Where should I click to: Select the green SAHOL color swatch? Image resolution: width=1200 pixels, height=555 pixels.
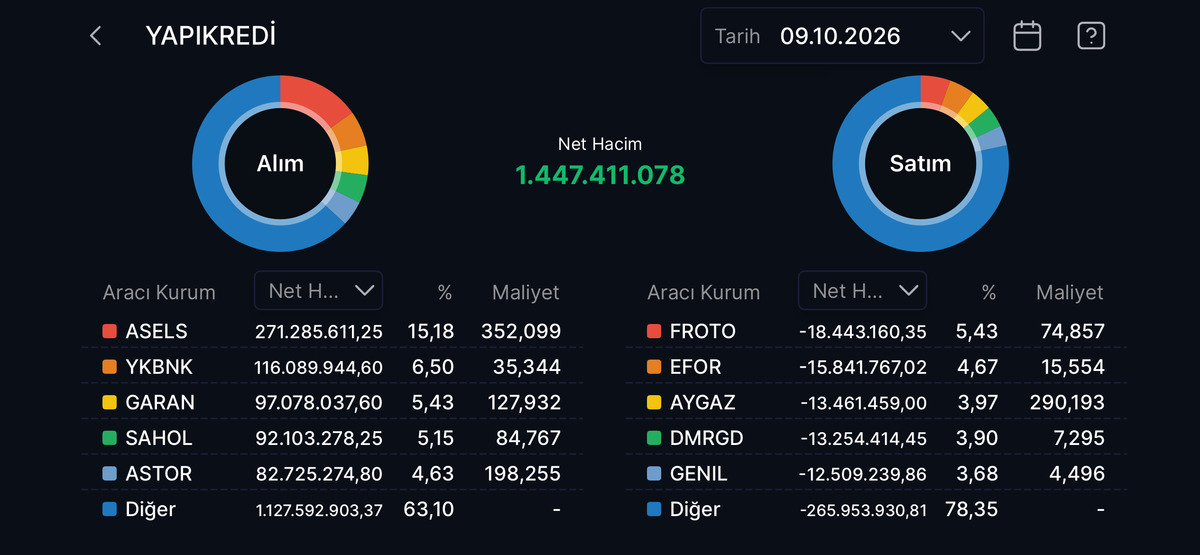[x=110, y=438]
